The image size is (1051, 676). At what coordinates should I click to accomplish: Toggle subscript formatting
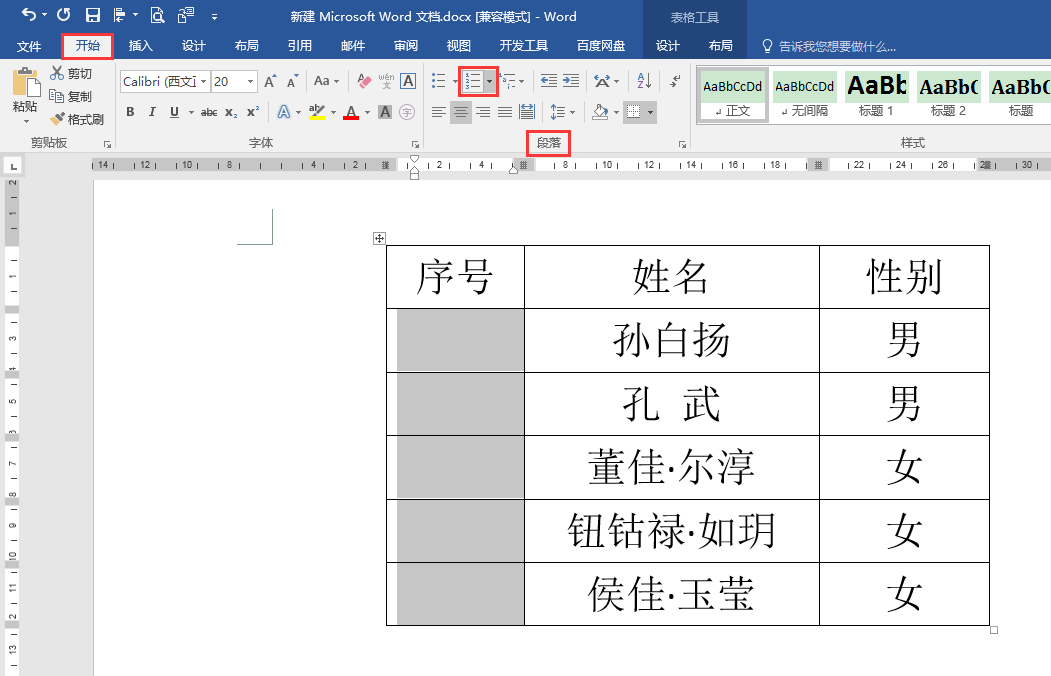(231, 112)
